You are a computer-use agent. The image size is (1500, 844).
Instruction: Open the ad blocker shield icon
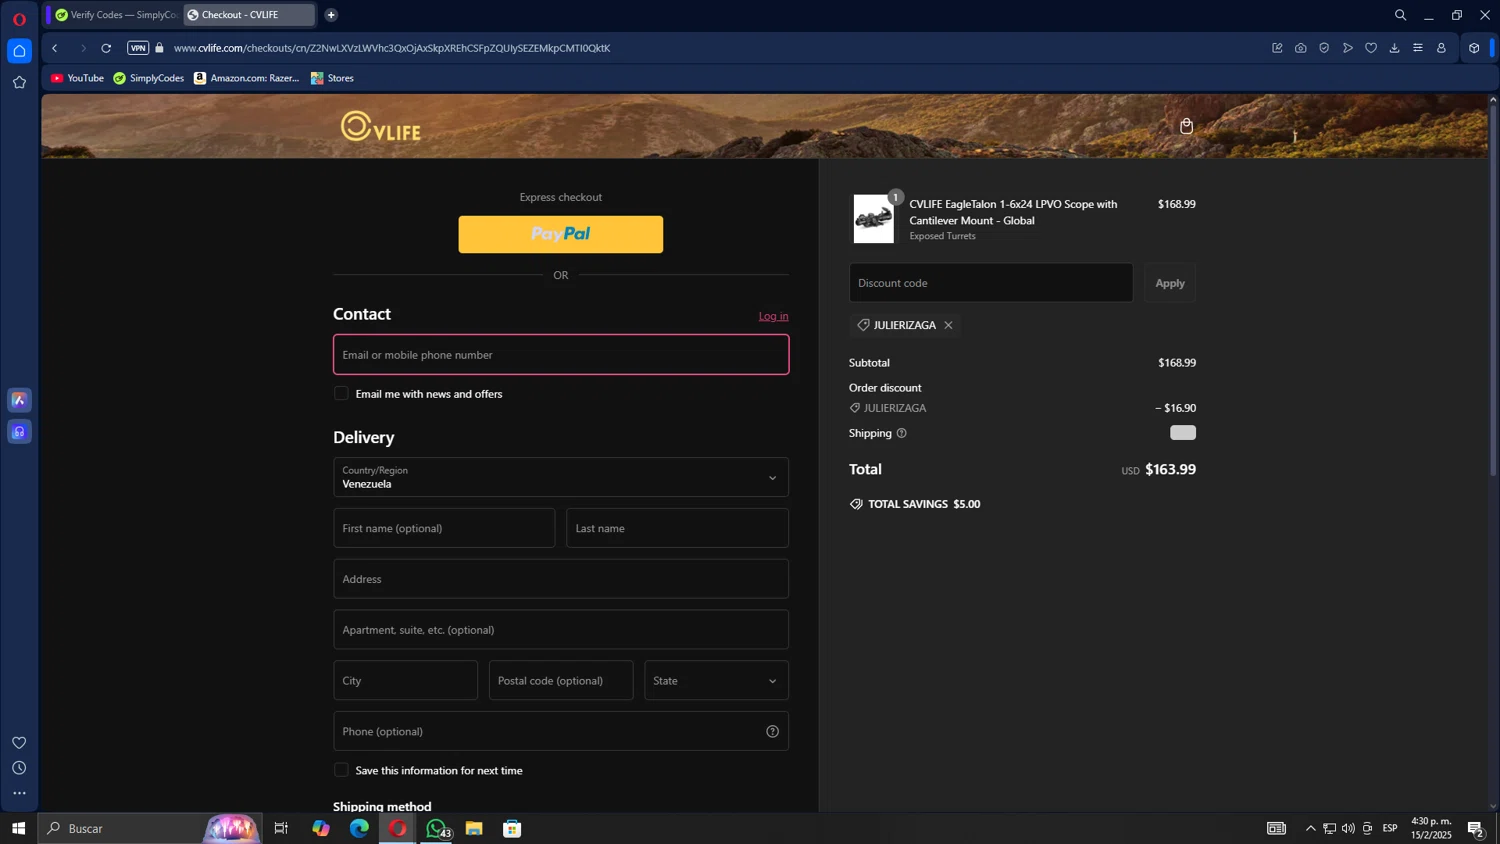[1324, 48]
